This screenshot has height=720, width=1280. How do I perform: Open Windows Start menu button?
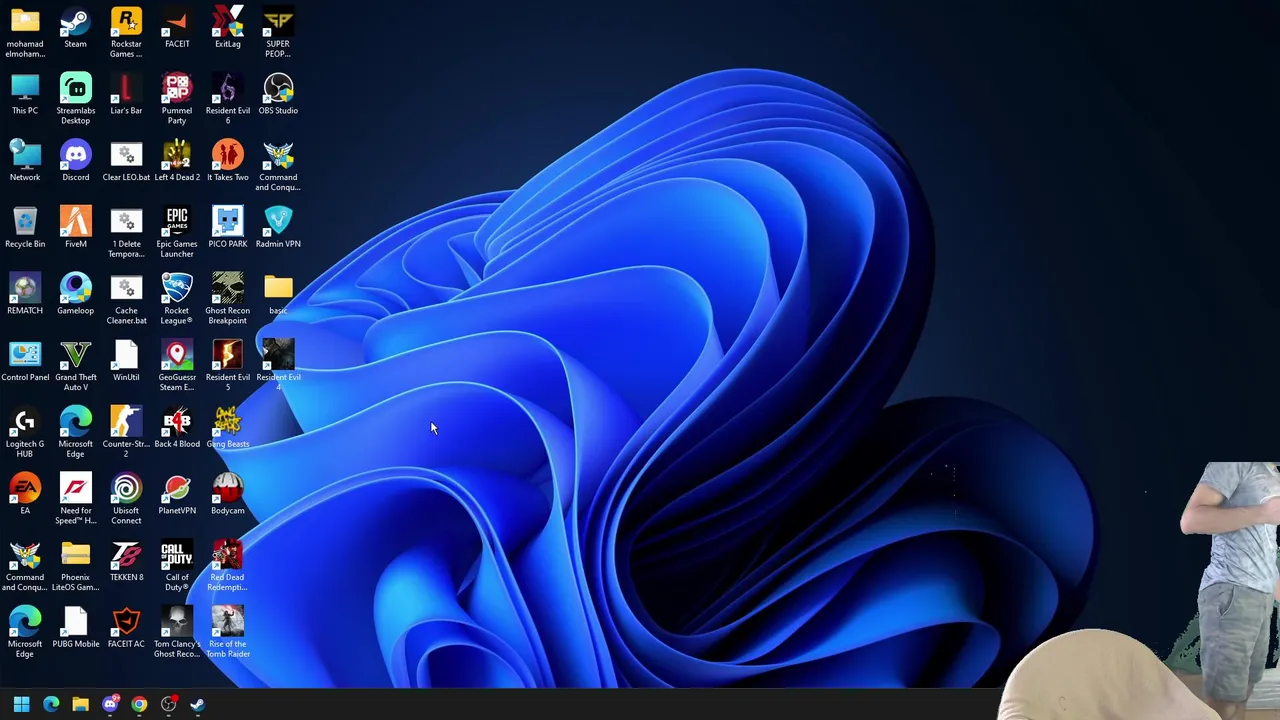coord(21,704)
